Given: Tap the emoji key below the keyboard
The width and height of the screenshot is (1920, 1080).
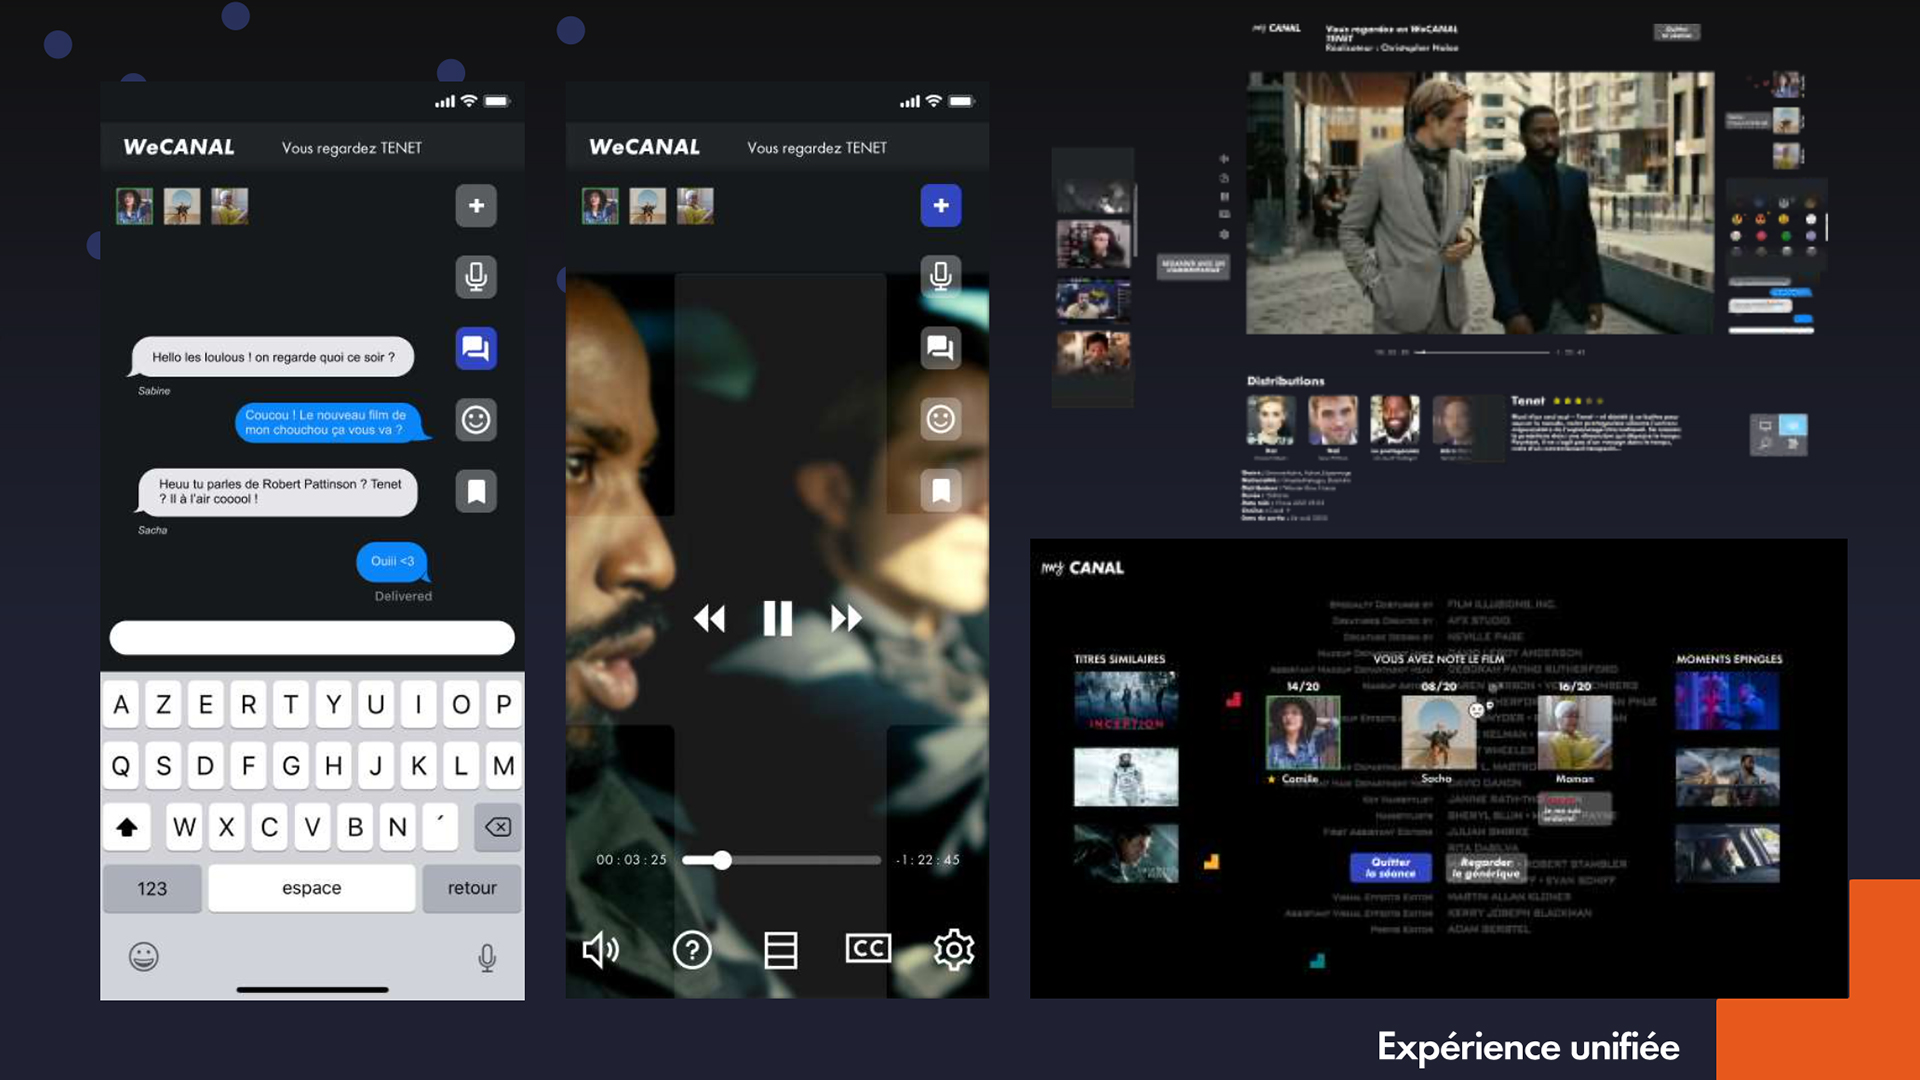Looking at the screenshot, I should 144,957.
